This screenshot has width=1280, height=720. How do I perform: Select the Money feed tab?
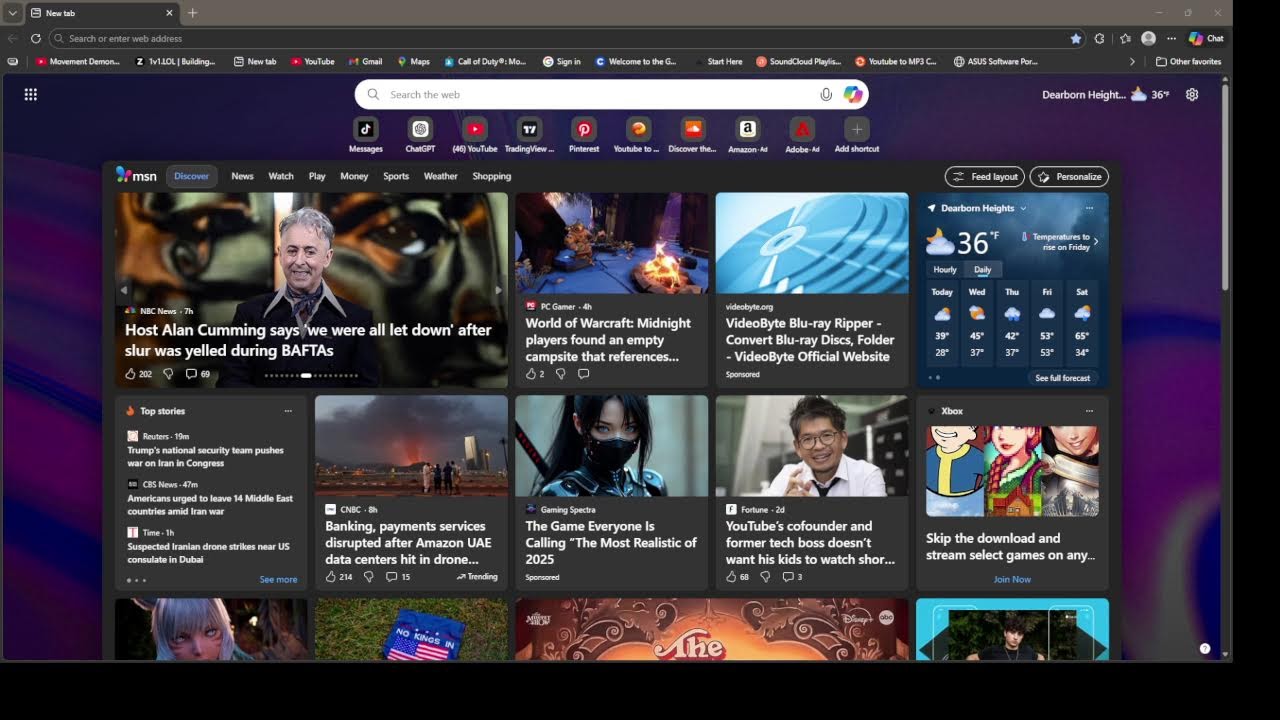pos(354,176)
